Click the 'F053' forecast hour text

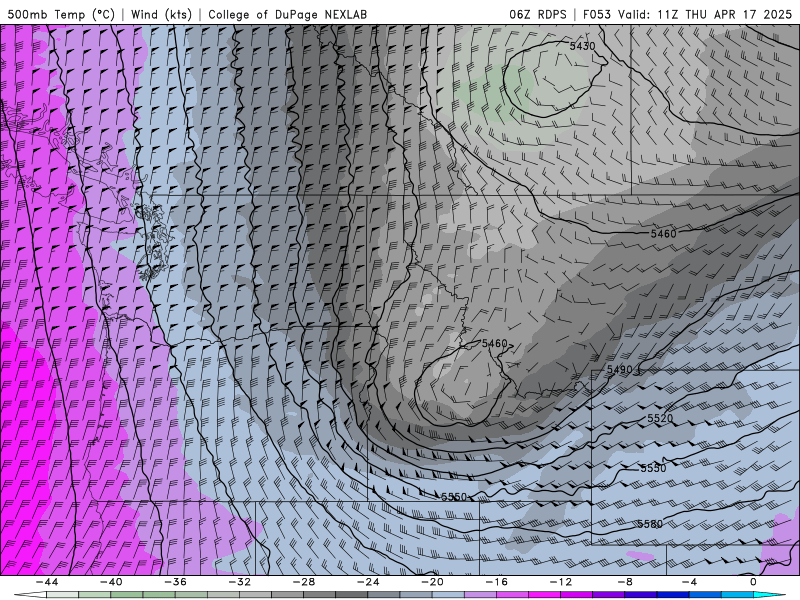[596, 14]
